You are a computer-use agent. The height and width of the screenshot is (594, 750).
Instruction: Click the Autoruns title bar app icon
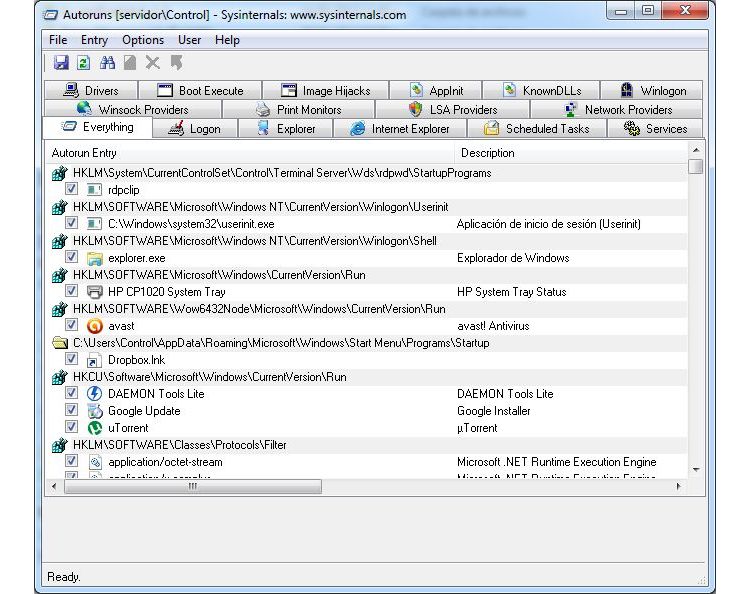coord(51,15)
